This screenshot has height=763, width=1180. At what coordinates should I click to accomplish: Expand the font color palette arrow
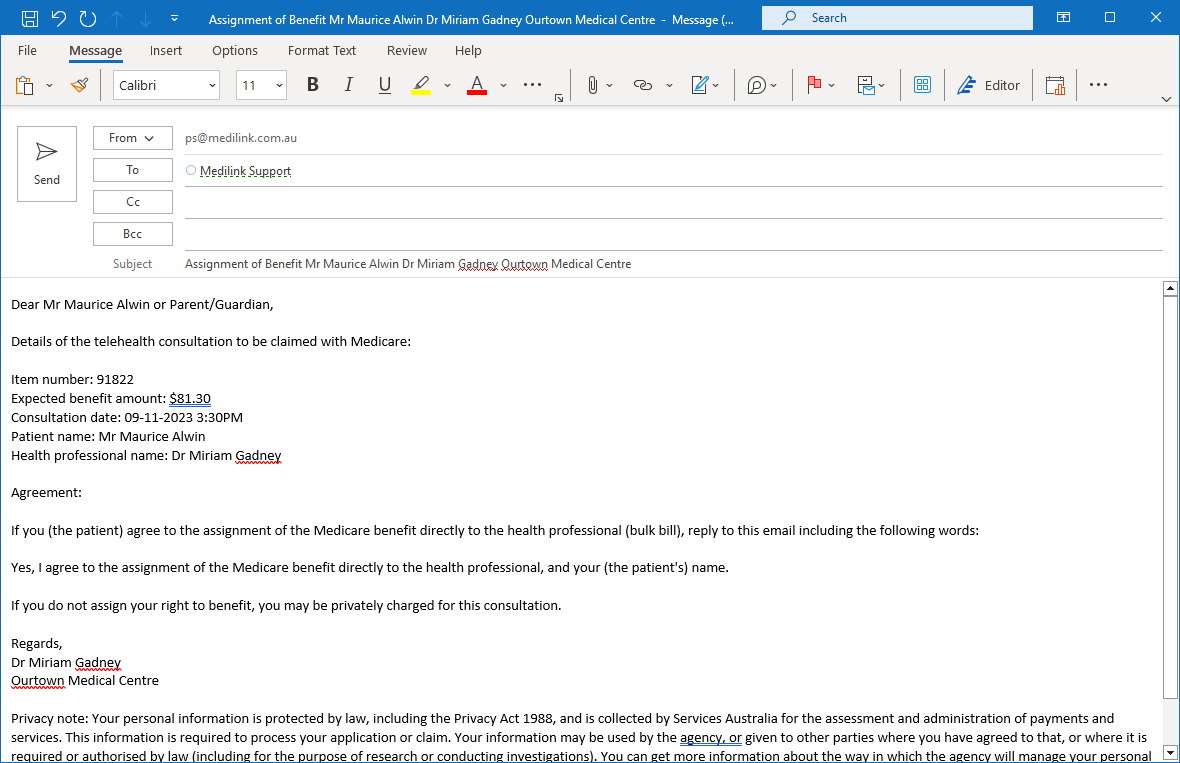503,86
